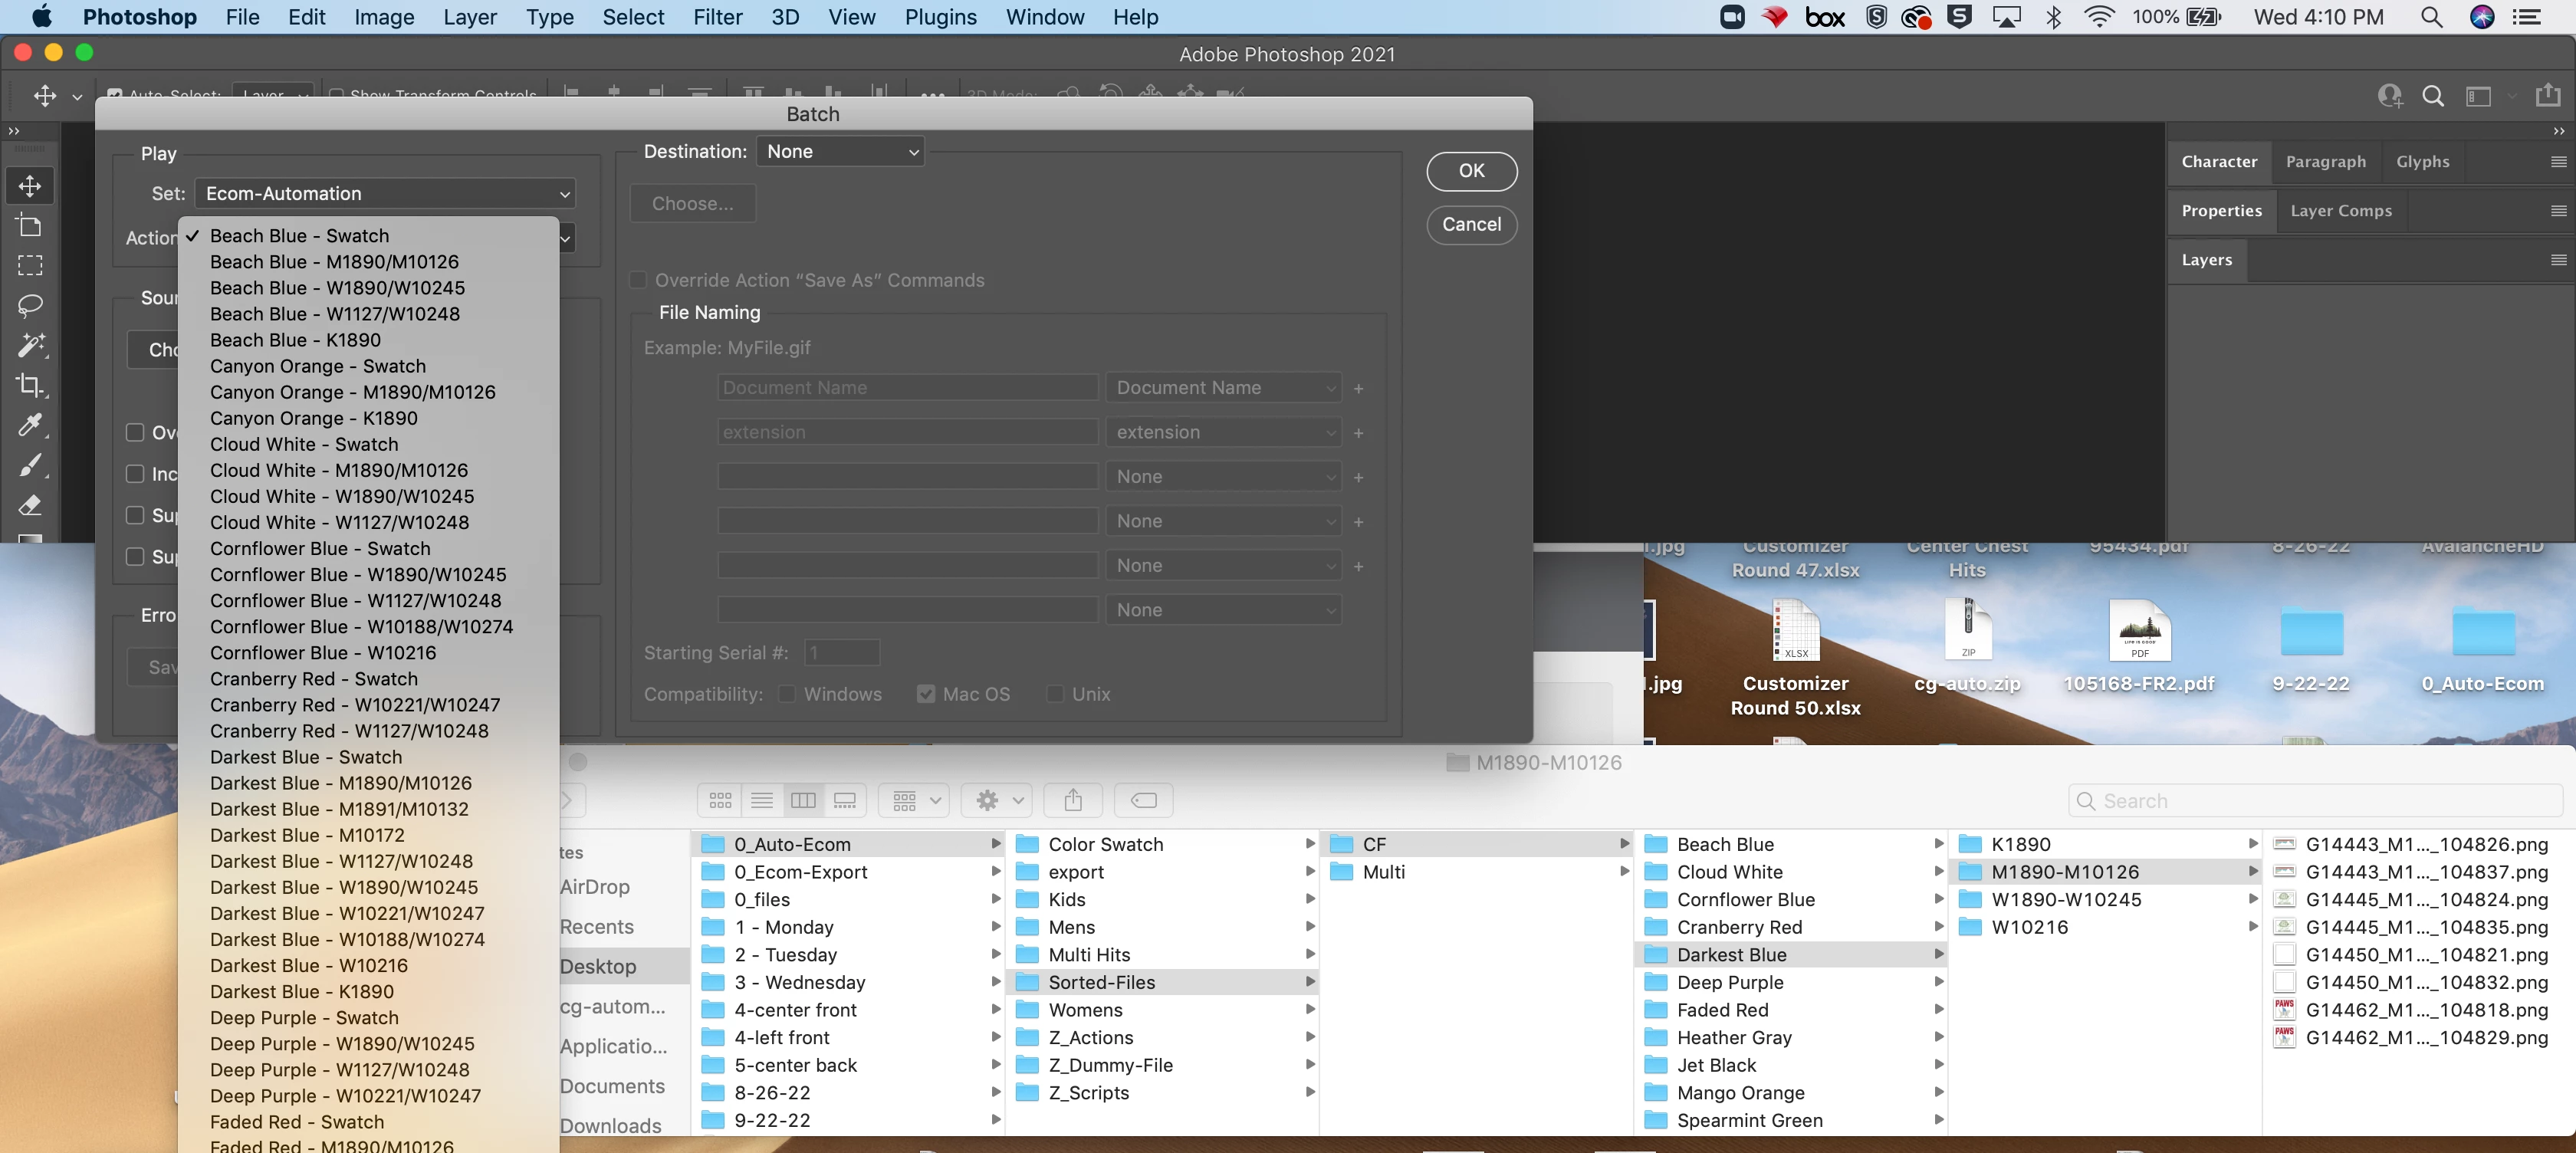Toggle Mac OS compatibility checkbox
The image size is (2576, 1153).
pyautogui.click(x=926, y=694)
